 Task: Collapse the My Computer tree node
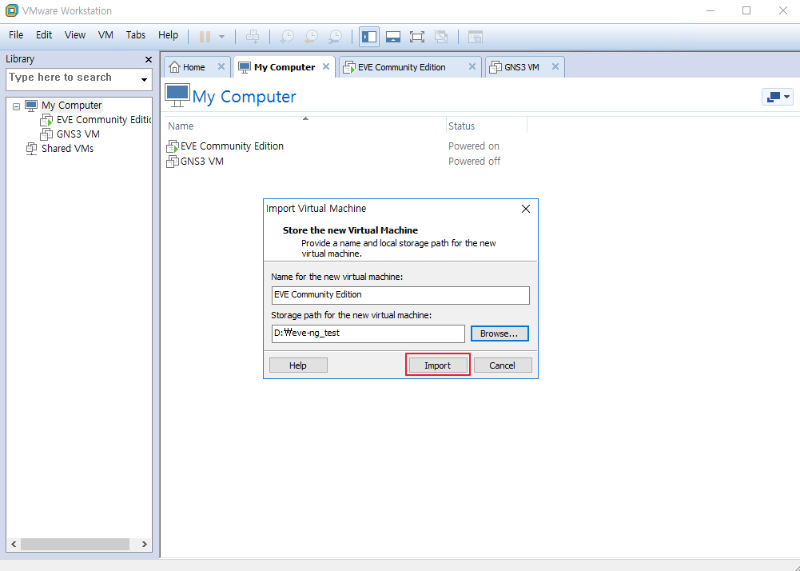tap(16, 106)
